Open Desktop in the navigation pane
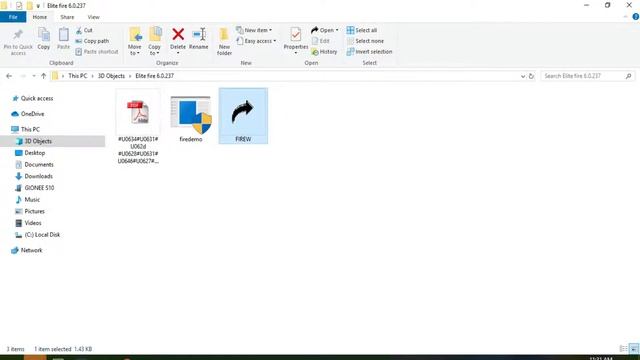Viewport: 640px width, 360px height. 30,153
